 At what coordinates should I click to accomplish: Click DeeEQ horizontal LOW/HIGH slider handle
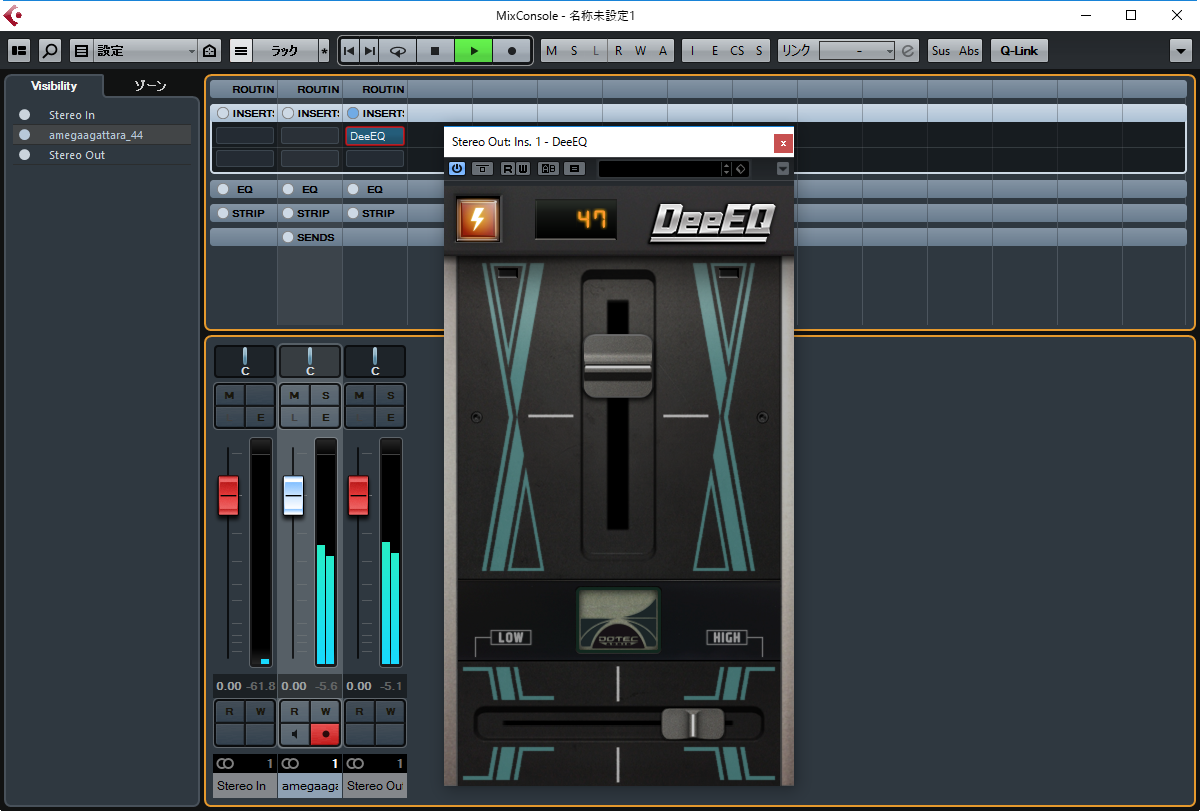click(x=692, y=723)
